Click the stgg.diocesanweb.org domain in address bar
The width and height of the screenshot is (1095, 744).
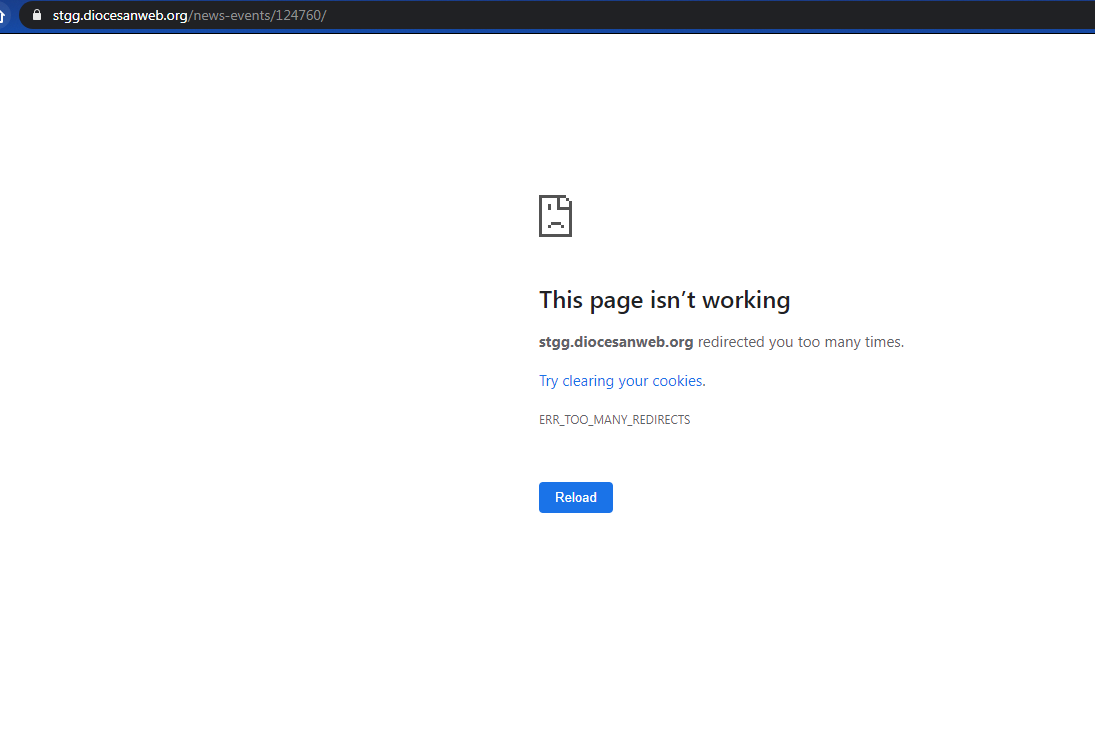coord(120,15)
